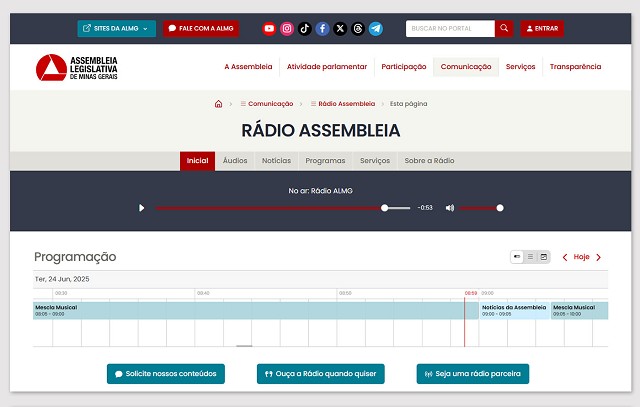Click the audio progress slider handle
The image size is (640, 407).
tap(384, 208)
